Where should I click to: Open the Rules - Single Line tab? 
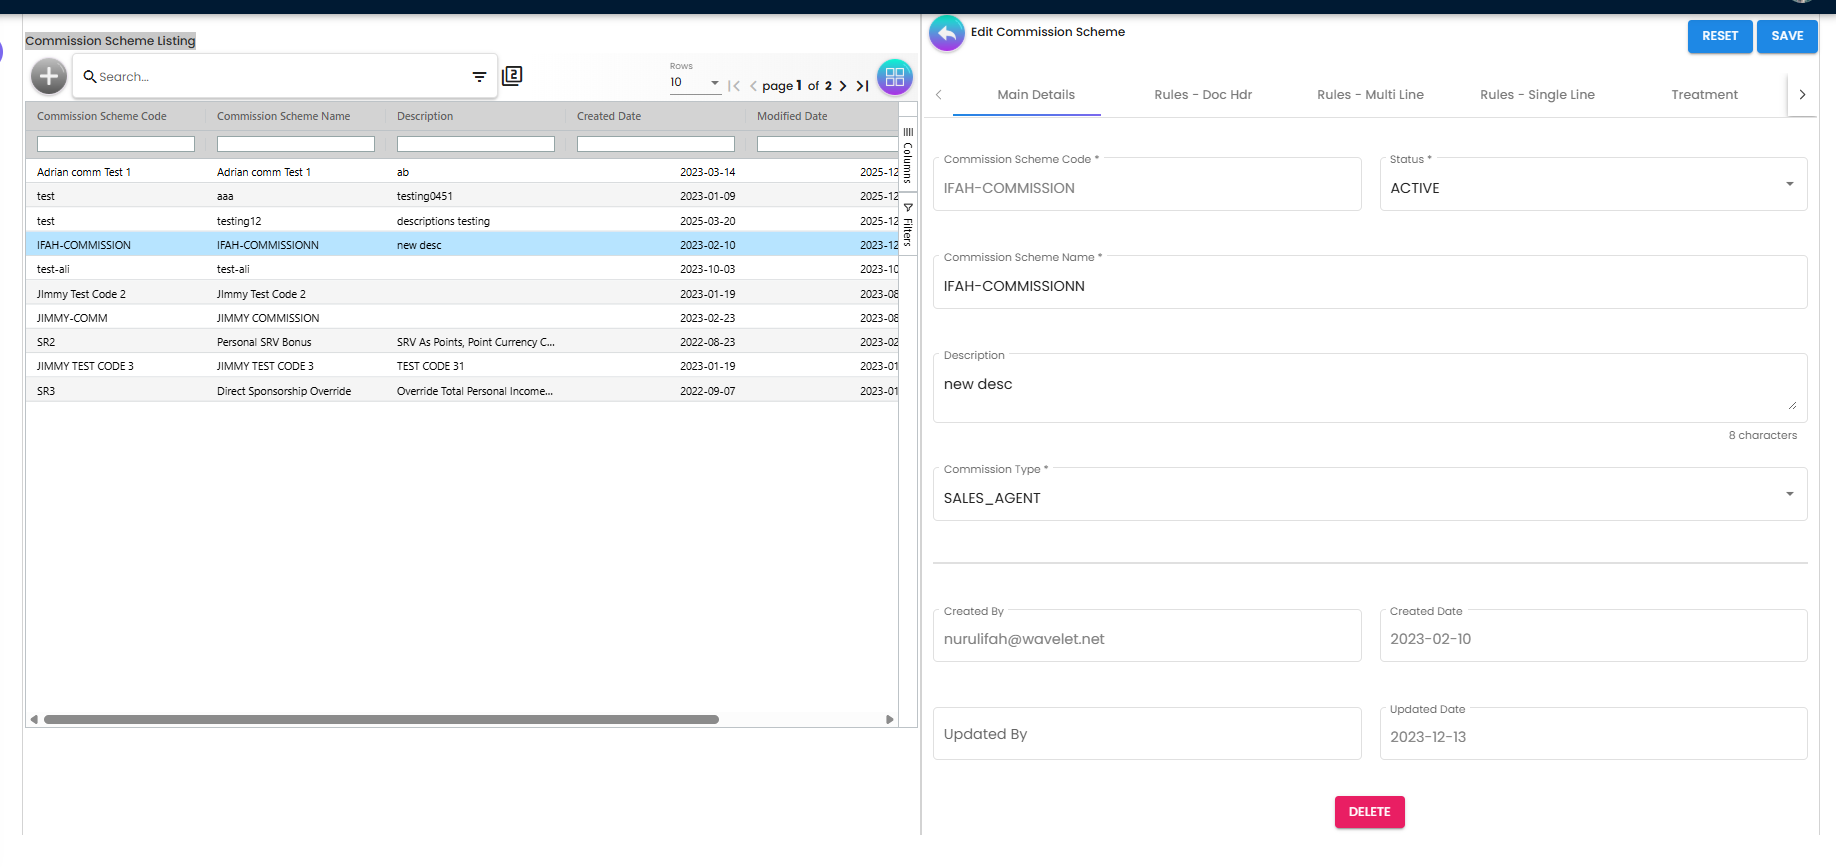pos(1537,95)
